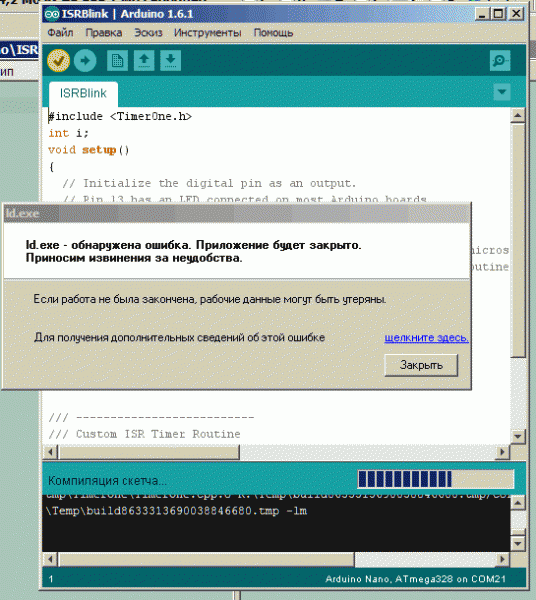
Task: Maximize the Arduino window
Action: (x=499, y=14)
